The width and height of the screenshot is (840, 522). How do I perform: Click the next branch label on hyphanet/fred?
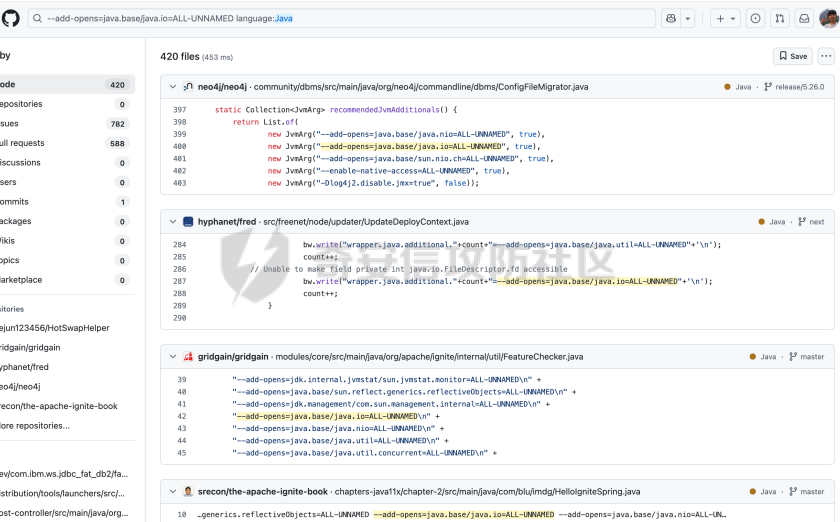[811, 222]
